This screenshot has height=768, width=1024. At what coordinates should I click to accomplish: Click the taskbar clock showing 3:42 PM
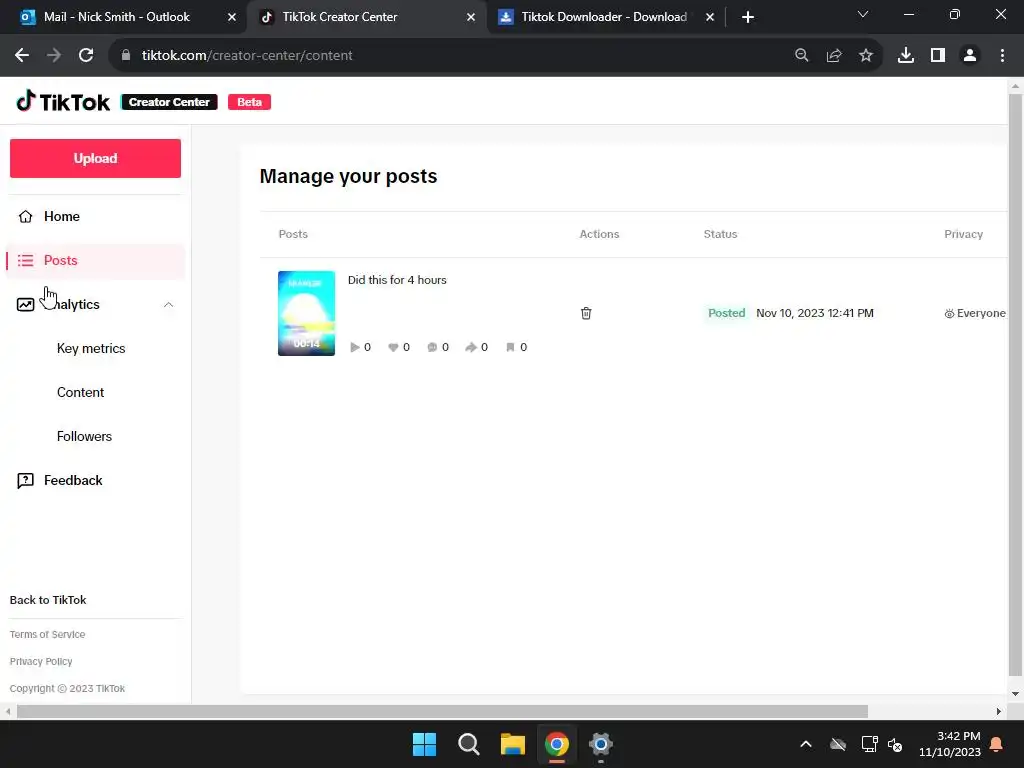950,744
